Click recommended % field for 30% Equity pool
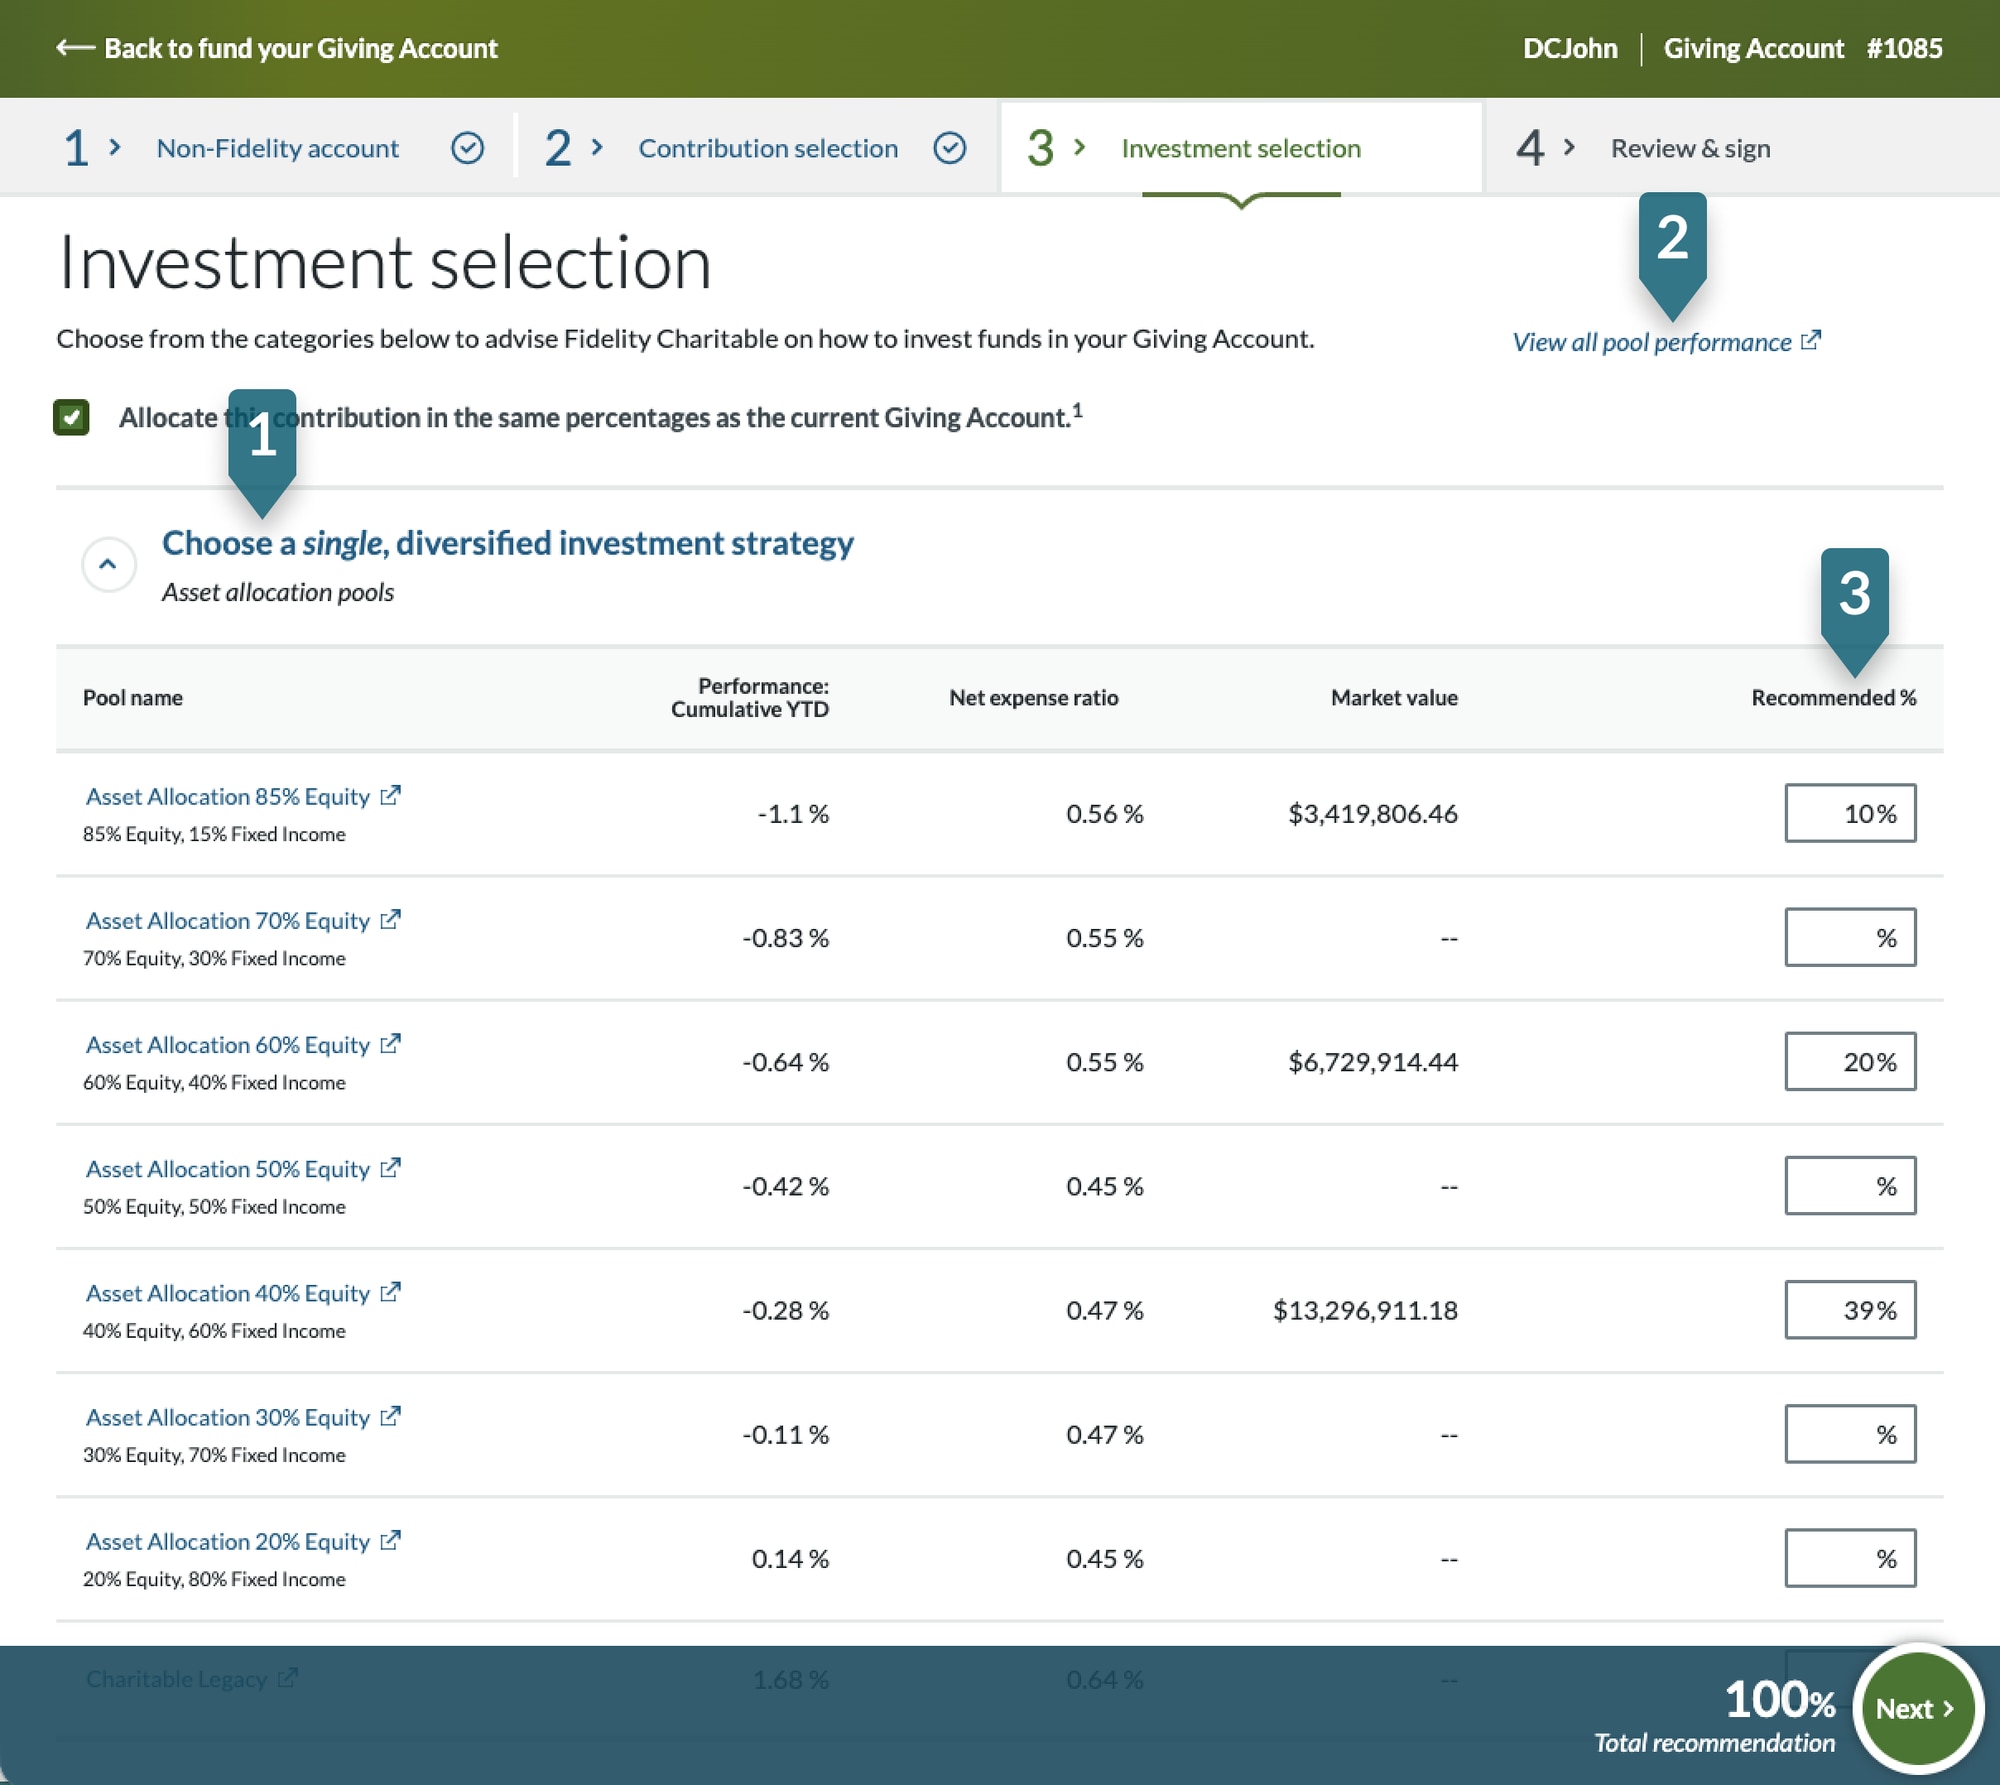Screen dimensions: 2000x1785 point(1850,1433)
